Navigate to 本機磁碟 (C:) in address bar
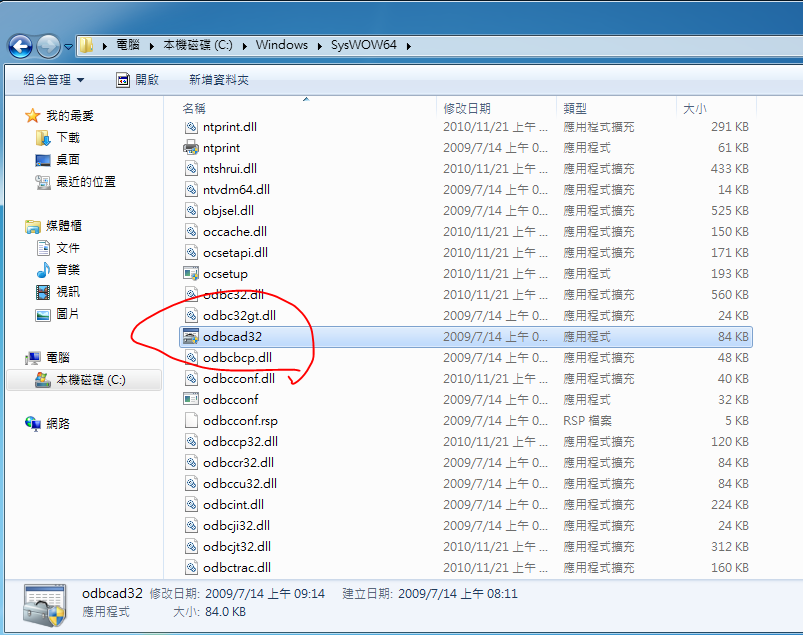 point(198,45)
